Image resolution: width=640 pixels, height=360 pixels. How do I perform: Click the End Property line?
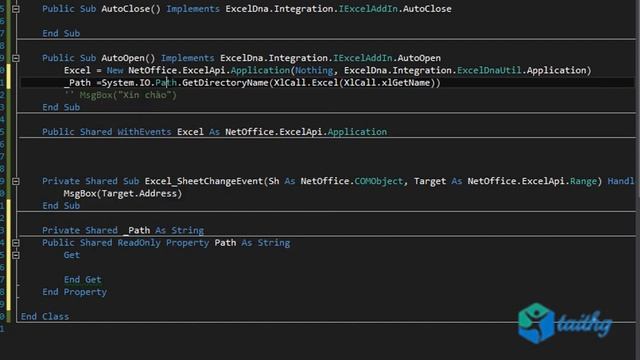(x=75, y=292)
